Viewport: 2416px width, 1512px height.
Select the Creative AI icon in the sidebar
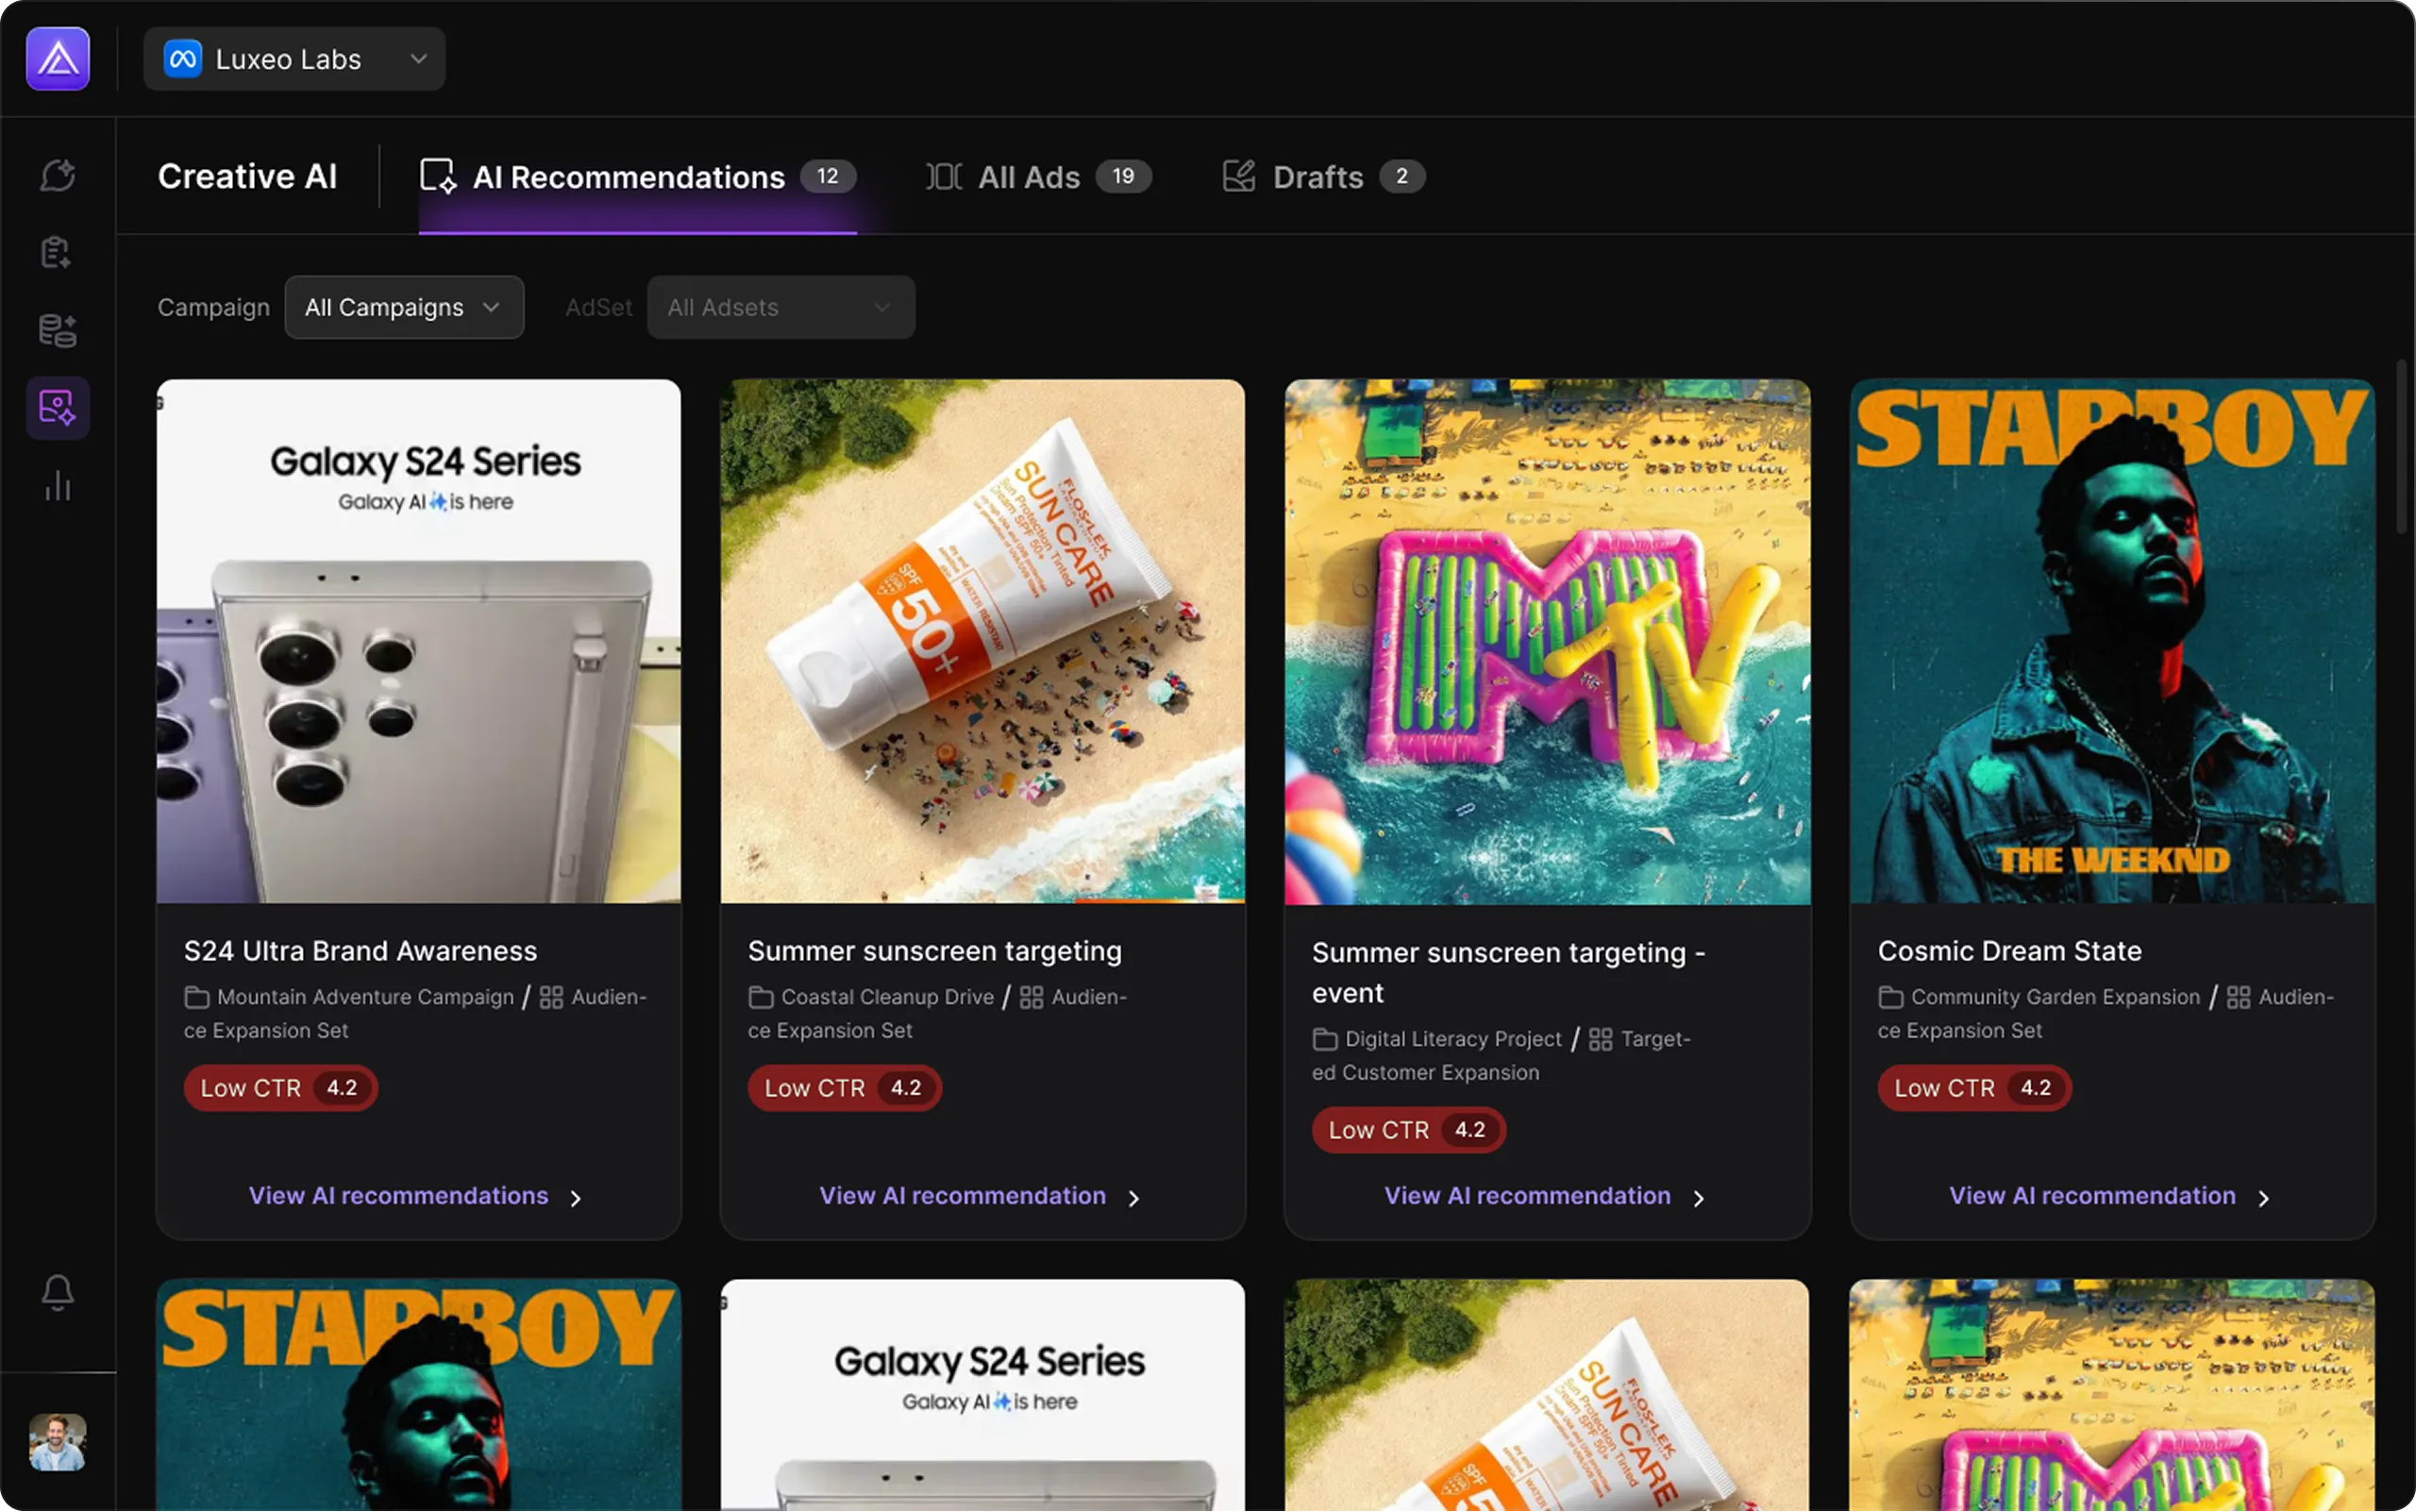[57, 408]
